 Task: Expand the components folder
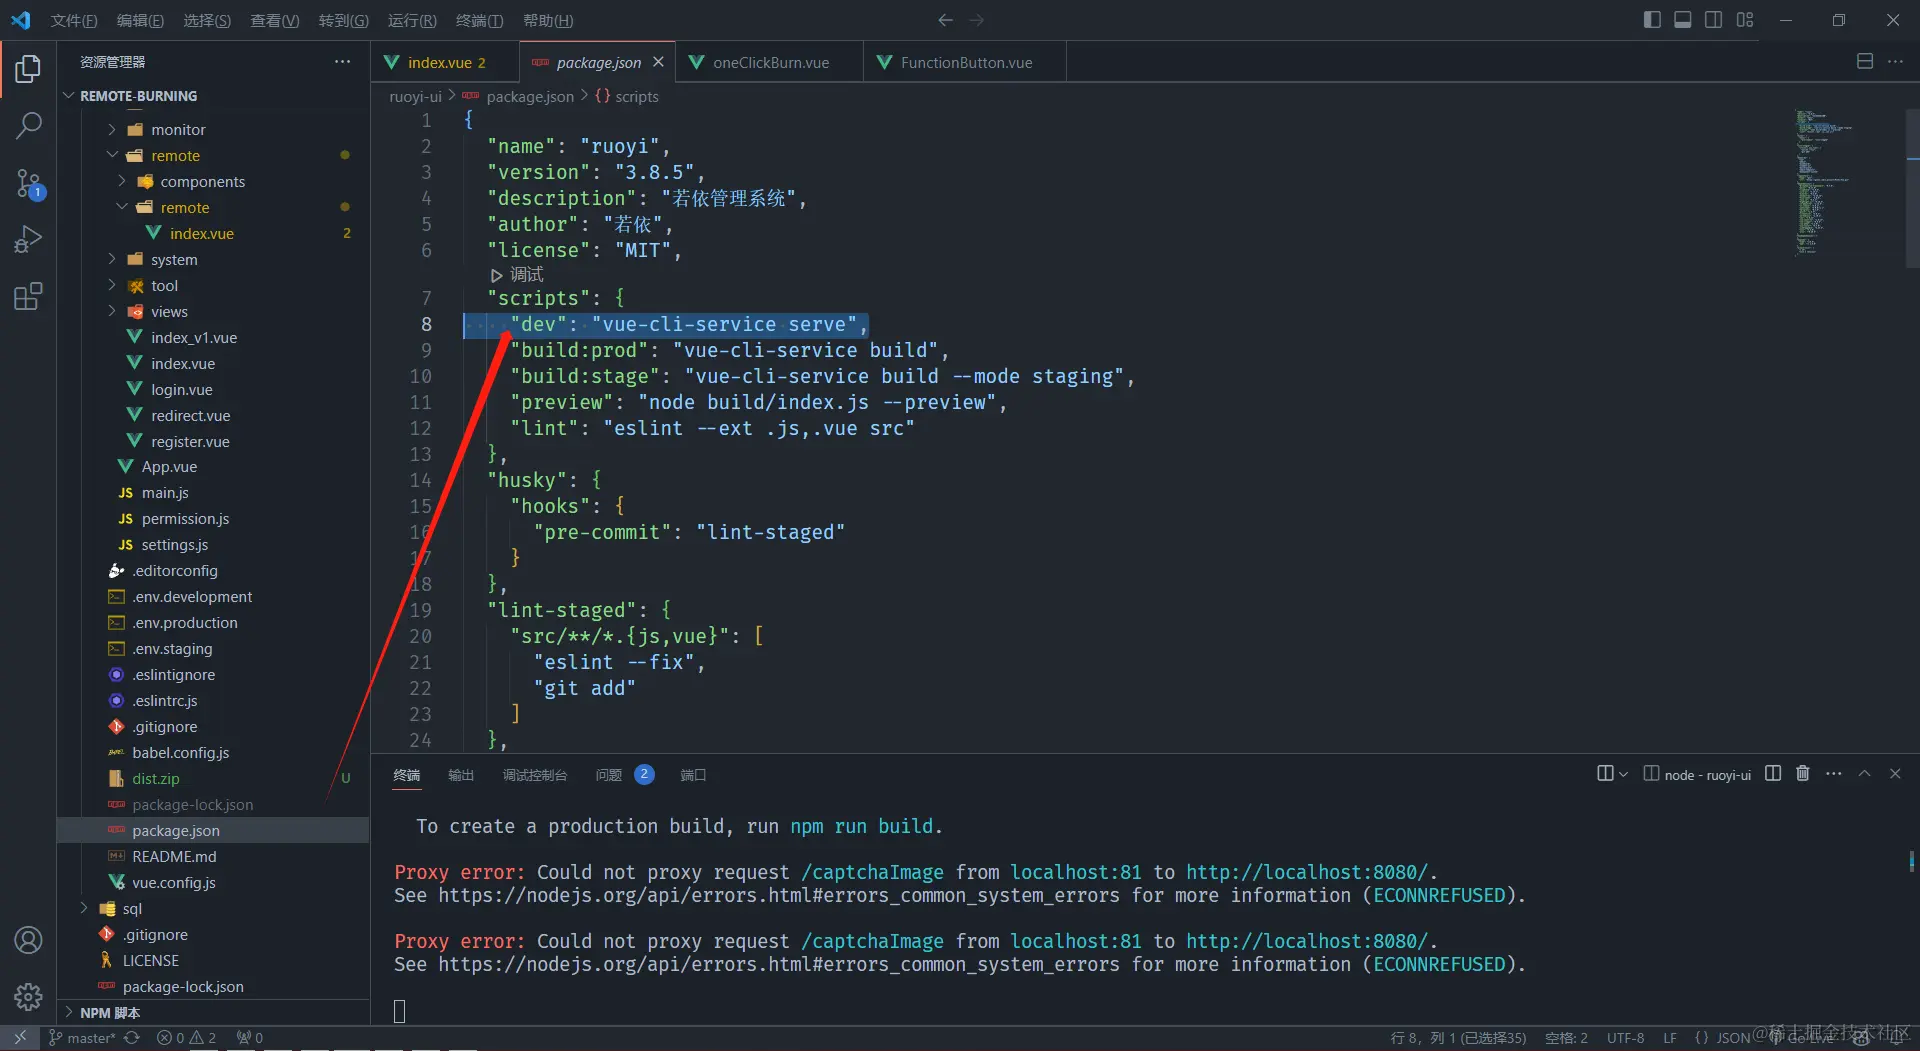click(202, 182)
